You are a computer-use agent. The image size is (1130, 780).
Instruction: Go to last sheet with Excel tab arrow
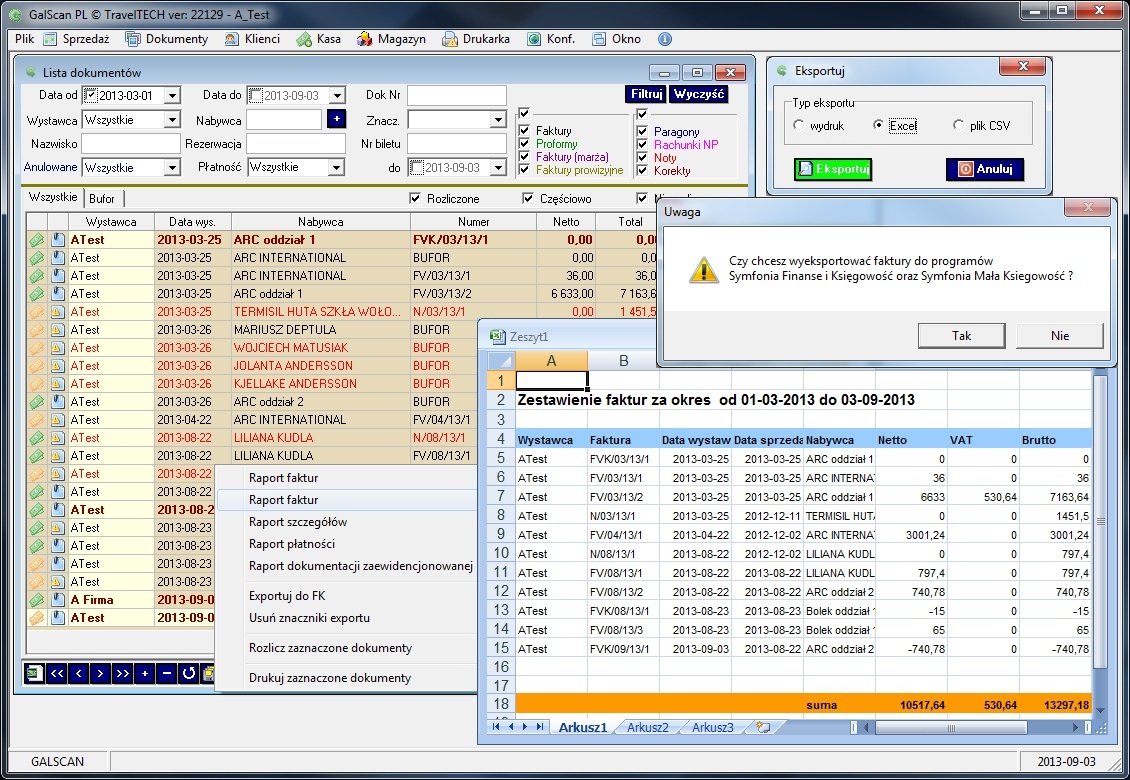point(540,727)
